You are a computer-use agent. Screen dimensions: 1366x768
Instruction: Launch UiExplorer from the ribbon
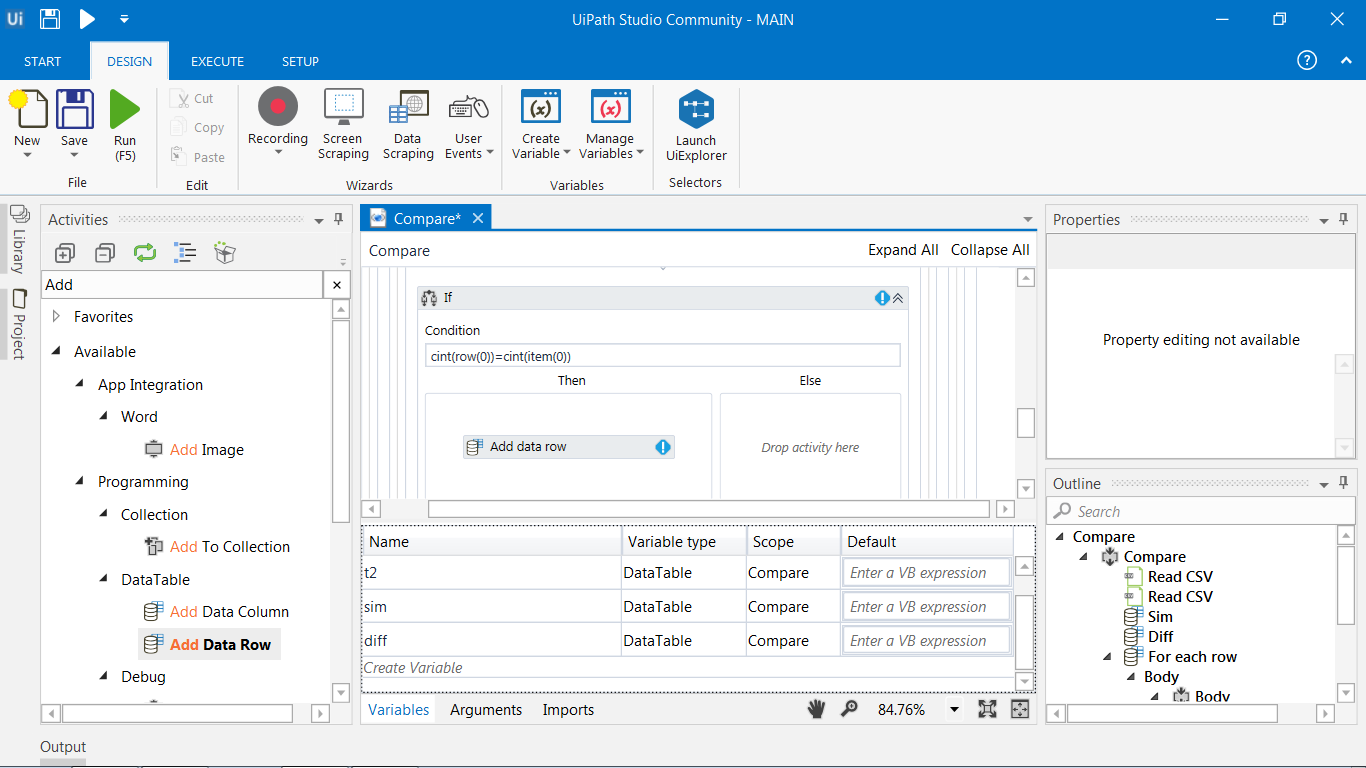(x=695, y=111)
